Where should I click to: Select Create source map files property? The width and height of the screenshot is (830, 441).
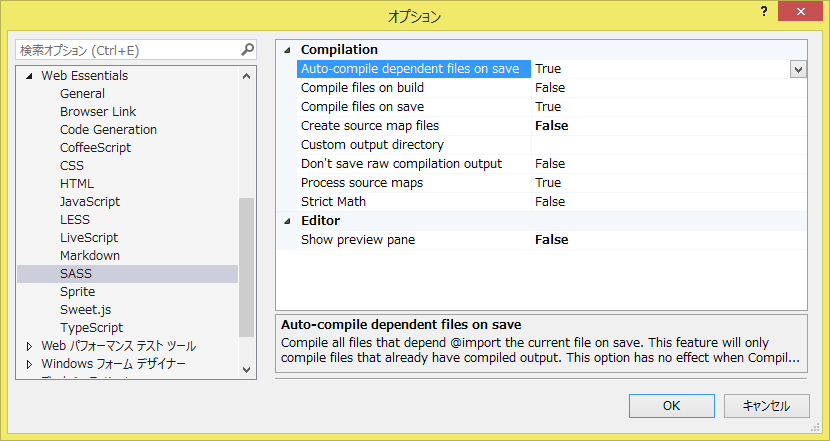click(x=370, y=126)
